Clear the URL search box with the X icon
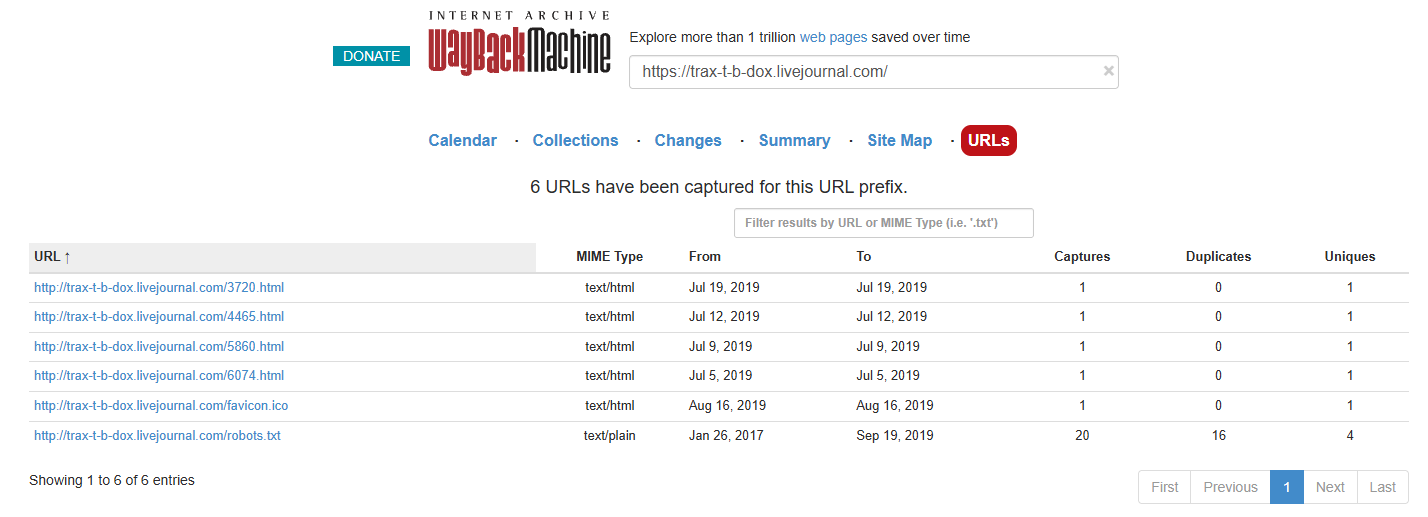Viewport: 1428px width, 517px height. [1108, 71]
